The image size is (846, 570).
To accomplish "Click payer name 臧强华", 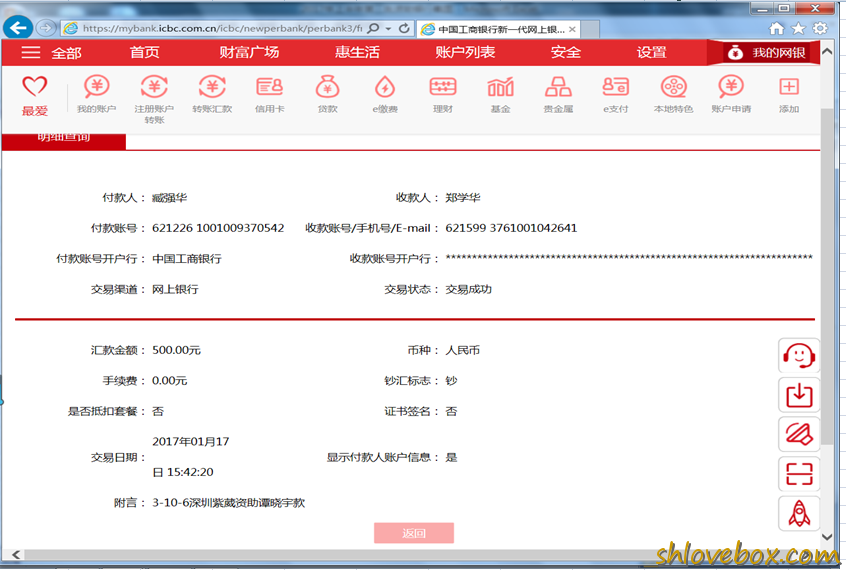I will click(169, 198).
